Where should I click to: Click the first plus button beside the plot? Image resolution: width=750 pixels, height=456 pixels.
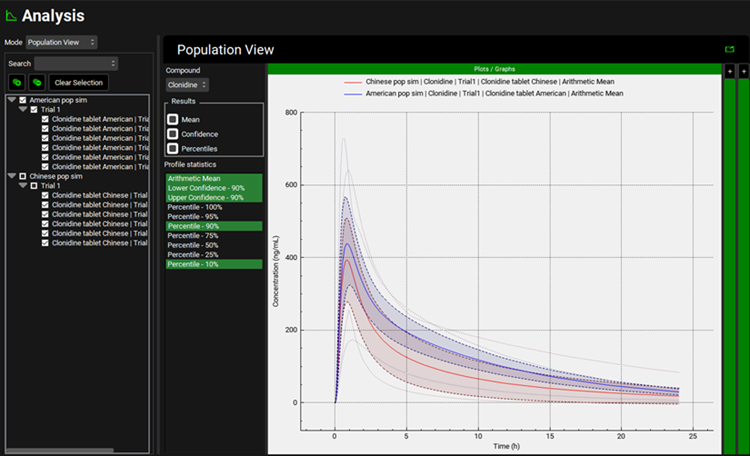tap(729, 72)
